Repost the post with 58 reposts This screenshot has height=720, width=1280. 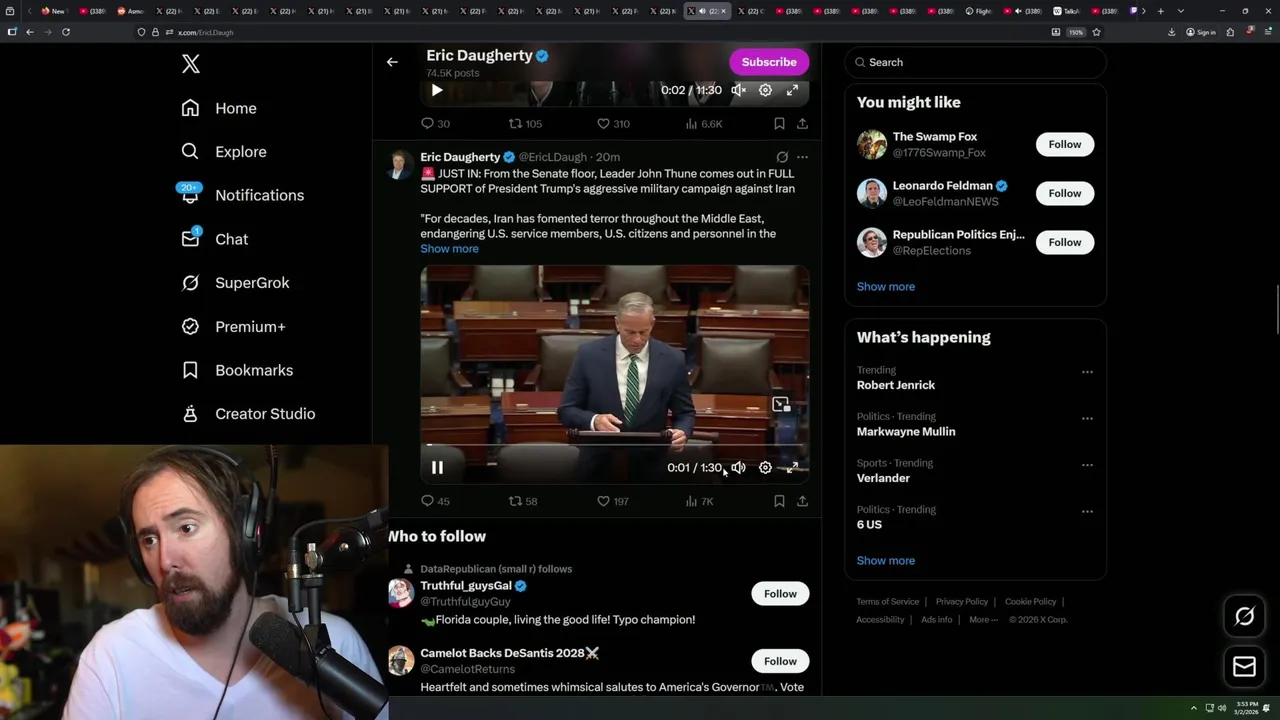524,501
